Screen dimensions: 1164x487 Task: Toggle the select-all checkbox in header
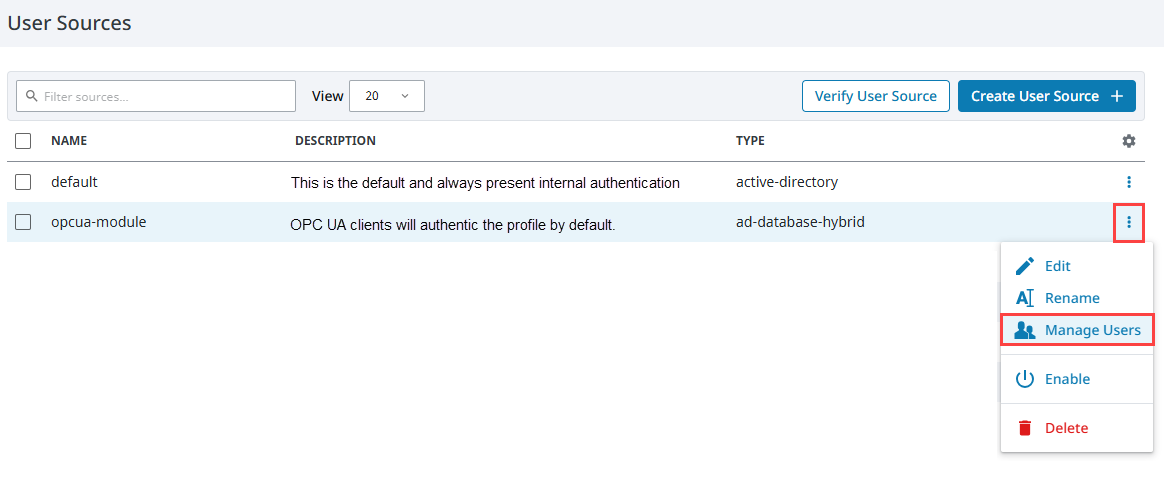[23, 141]
